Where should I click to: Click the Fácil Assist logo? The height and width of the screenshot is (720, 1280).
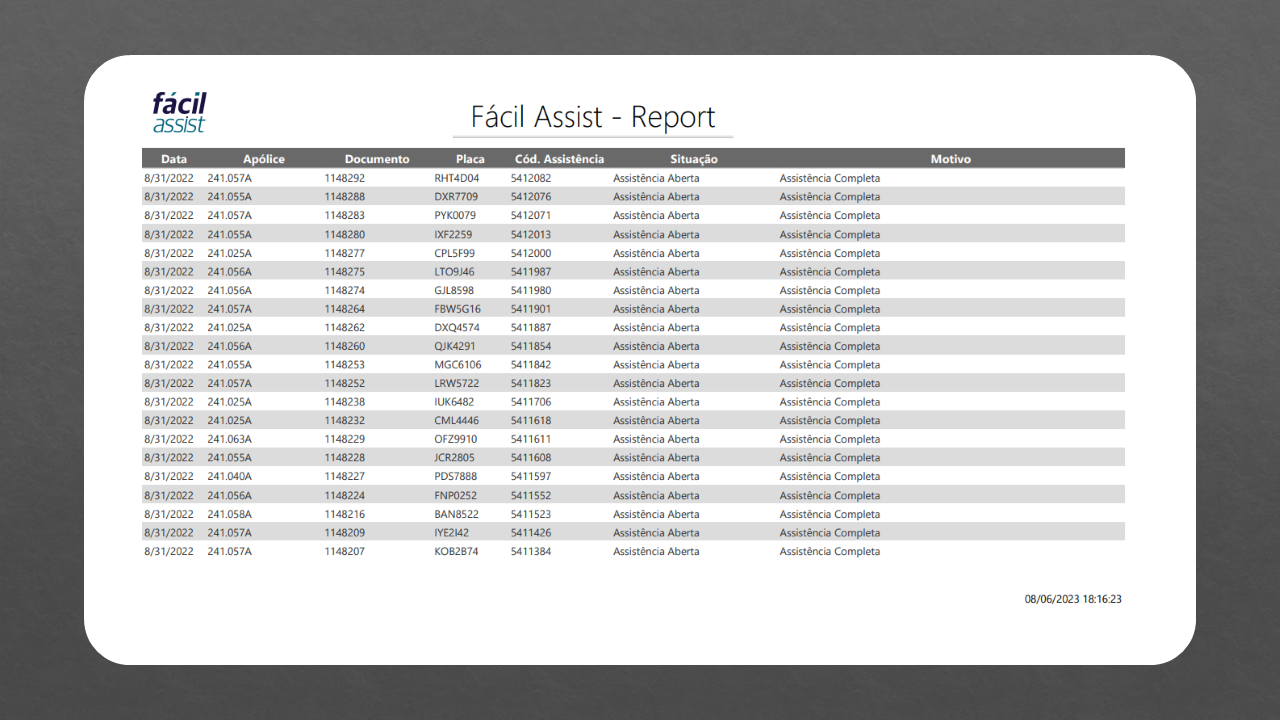[180, 112]
